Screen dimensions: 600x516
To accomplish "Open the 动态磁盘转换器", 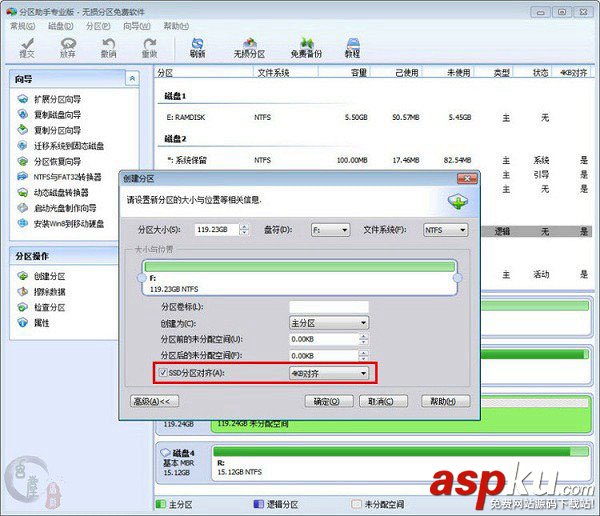I will click(53, 193).
